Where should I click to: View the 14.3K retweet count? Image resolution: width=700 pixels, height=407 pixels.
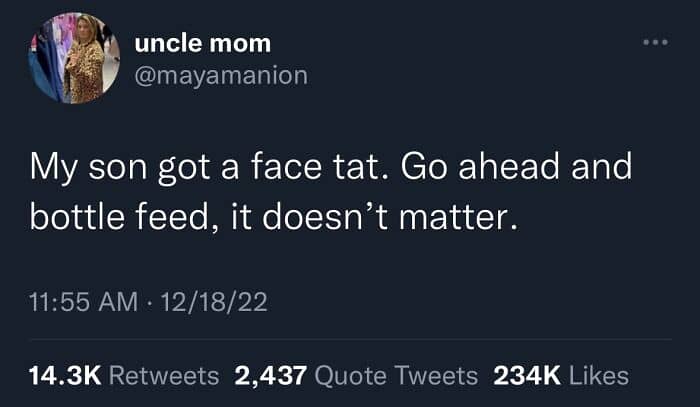[63, 375]
